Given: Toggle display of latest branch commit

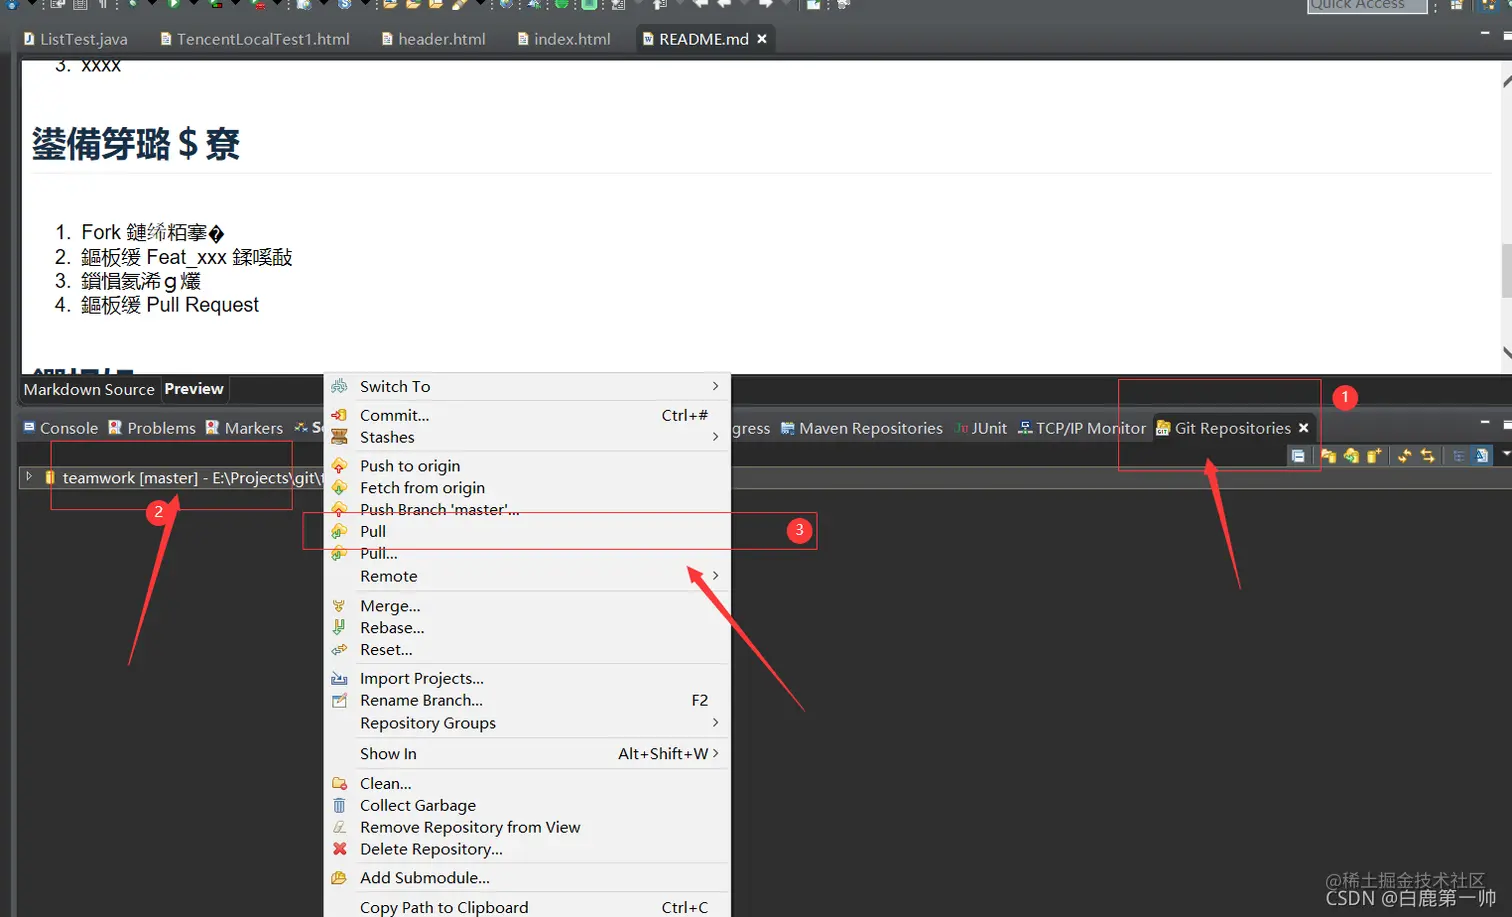Looking at the screenshot, I should [x=1482, y=456].
